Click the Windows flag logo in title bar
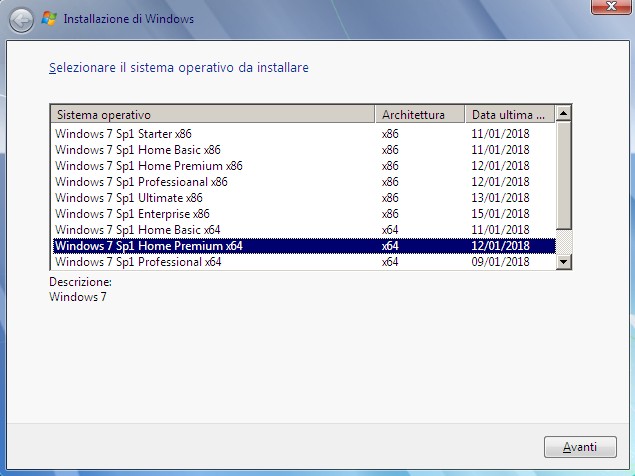The width and height of the screenshot is (635, 476). point(49,19)
